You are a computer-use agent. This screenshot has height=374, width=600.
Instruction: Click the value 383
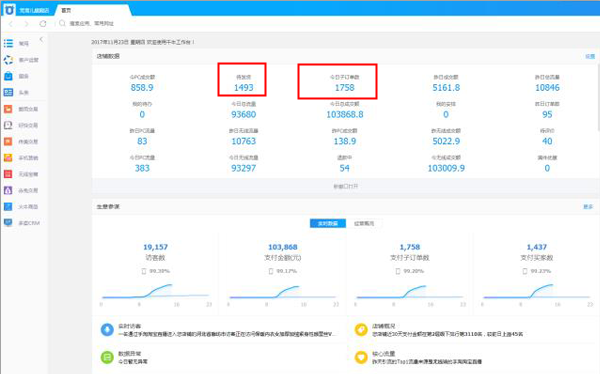click(142, 168)
